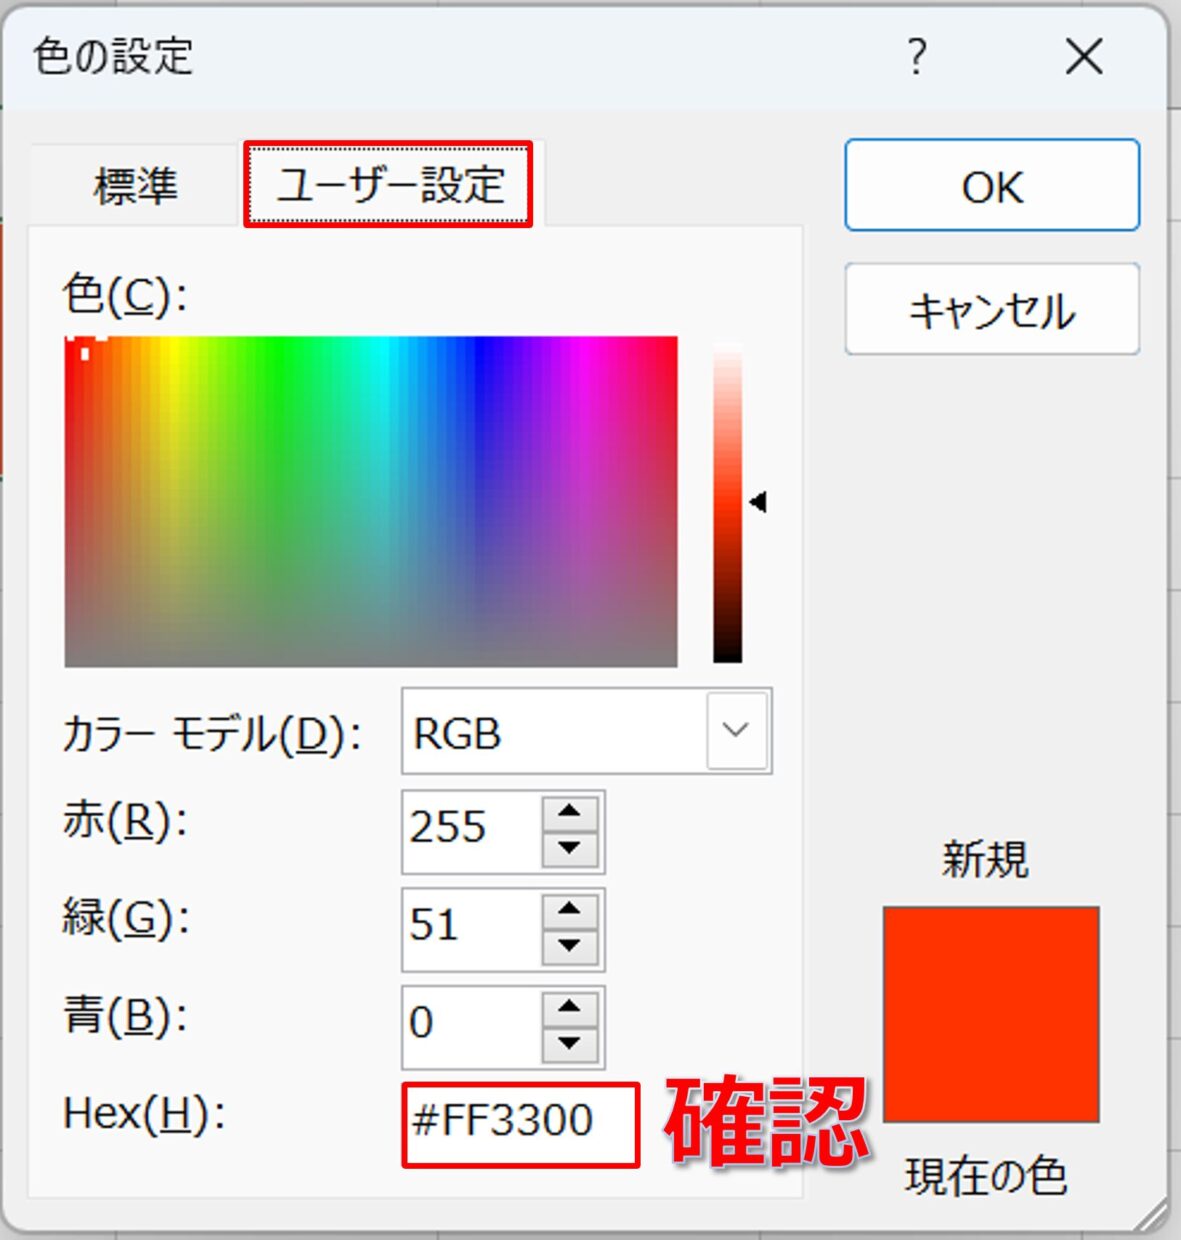Click the キャンセル button

(992, 309)
